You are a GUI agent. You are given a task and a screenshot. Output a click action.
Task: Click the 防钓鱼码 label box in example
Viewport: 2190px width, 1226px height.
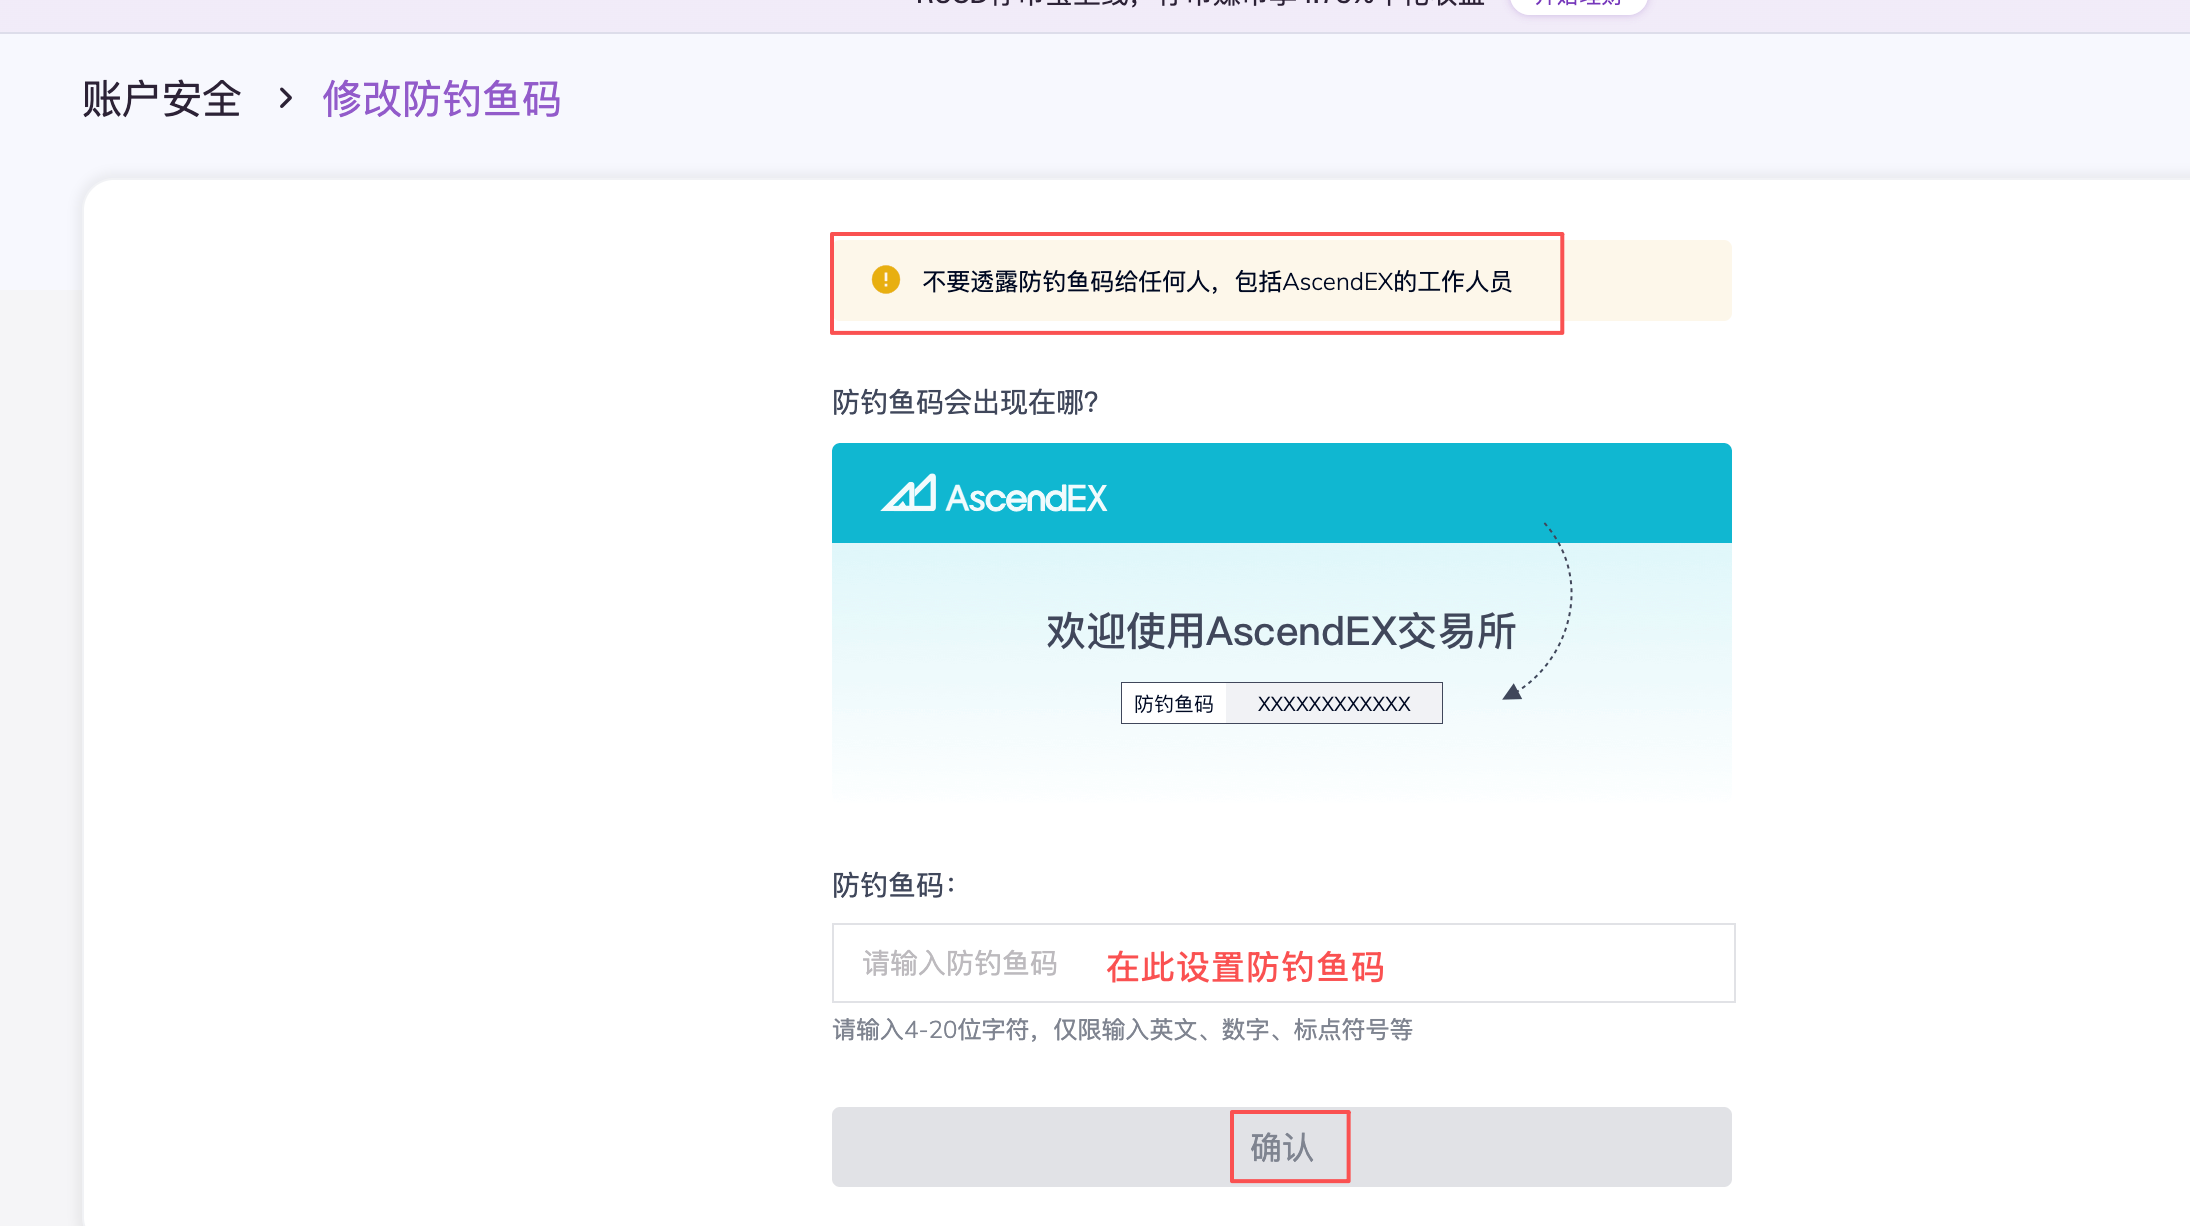pyautogui.click(x=1173, y=704)
